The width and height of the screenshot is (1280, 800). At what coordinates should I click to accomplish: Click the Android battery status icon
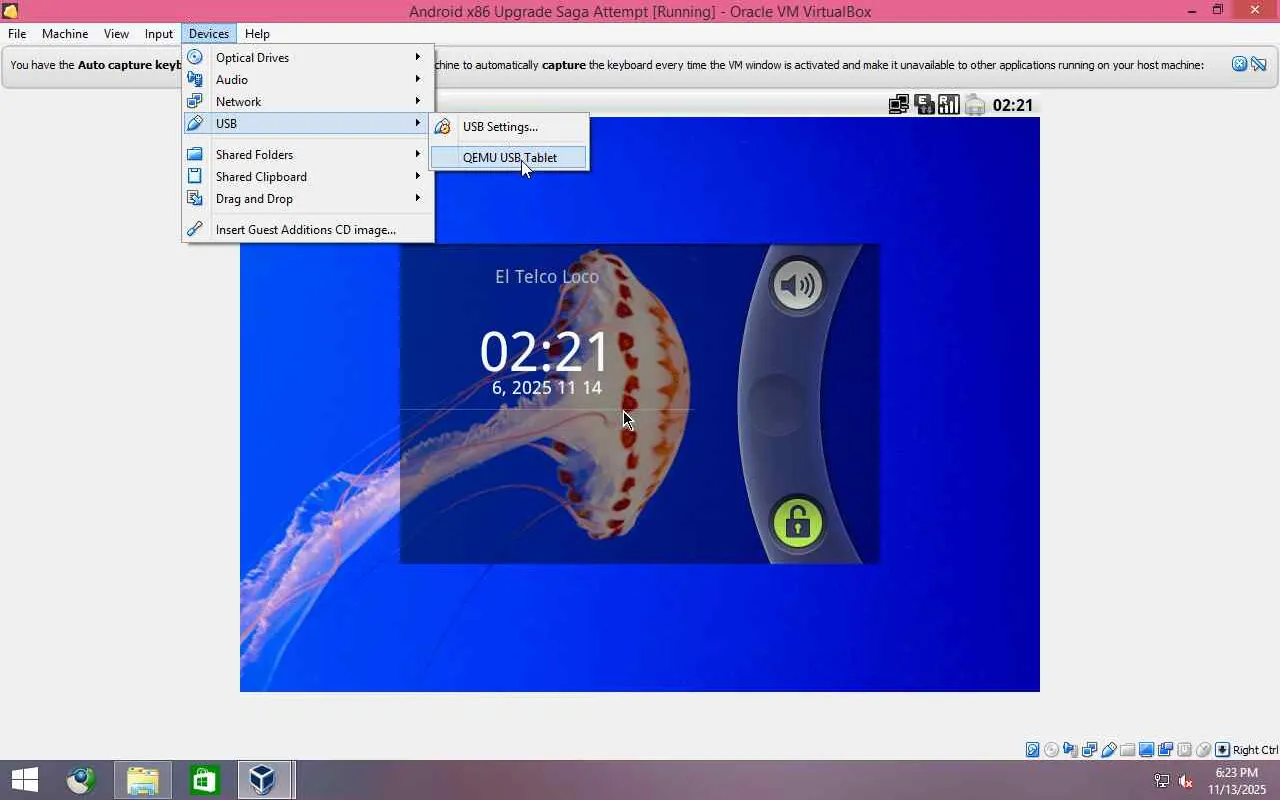coord(975,105)
